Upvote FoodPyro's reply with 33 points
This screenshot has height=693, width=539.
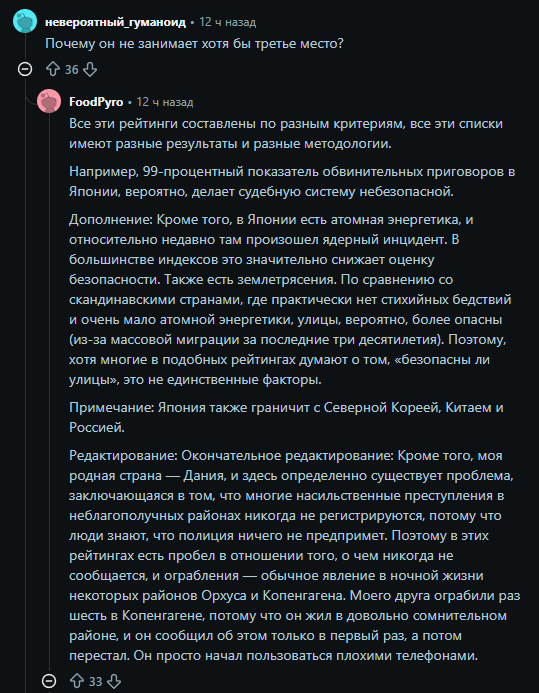77,681
